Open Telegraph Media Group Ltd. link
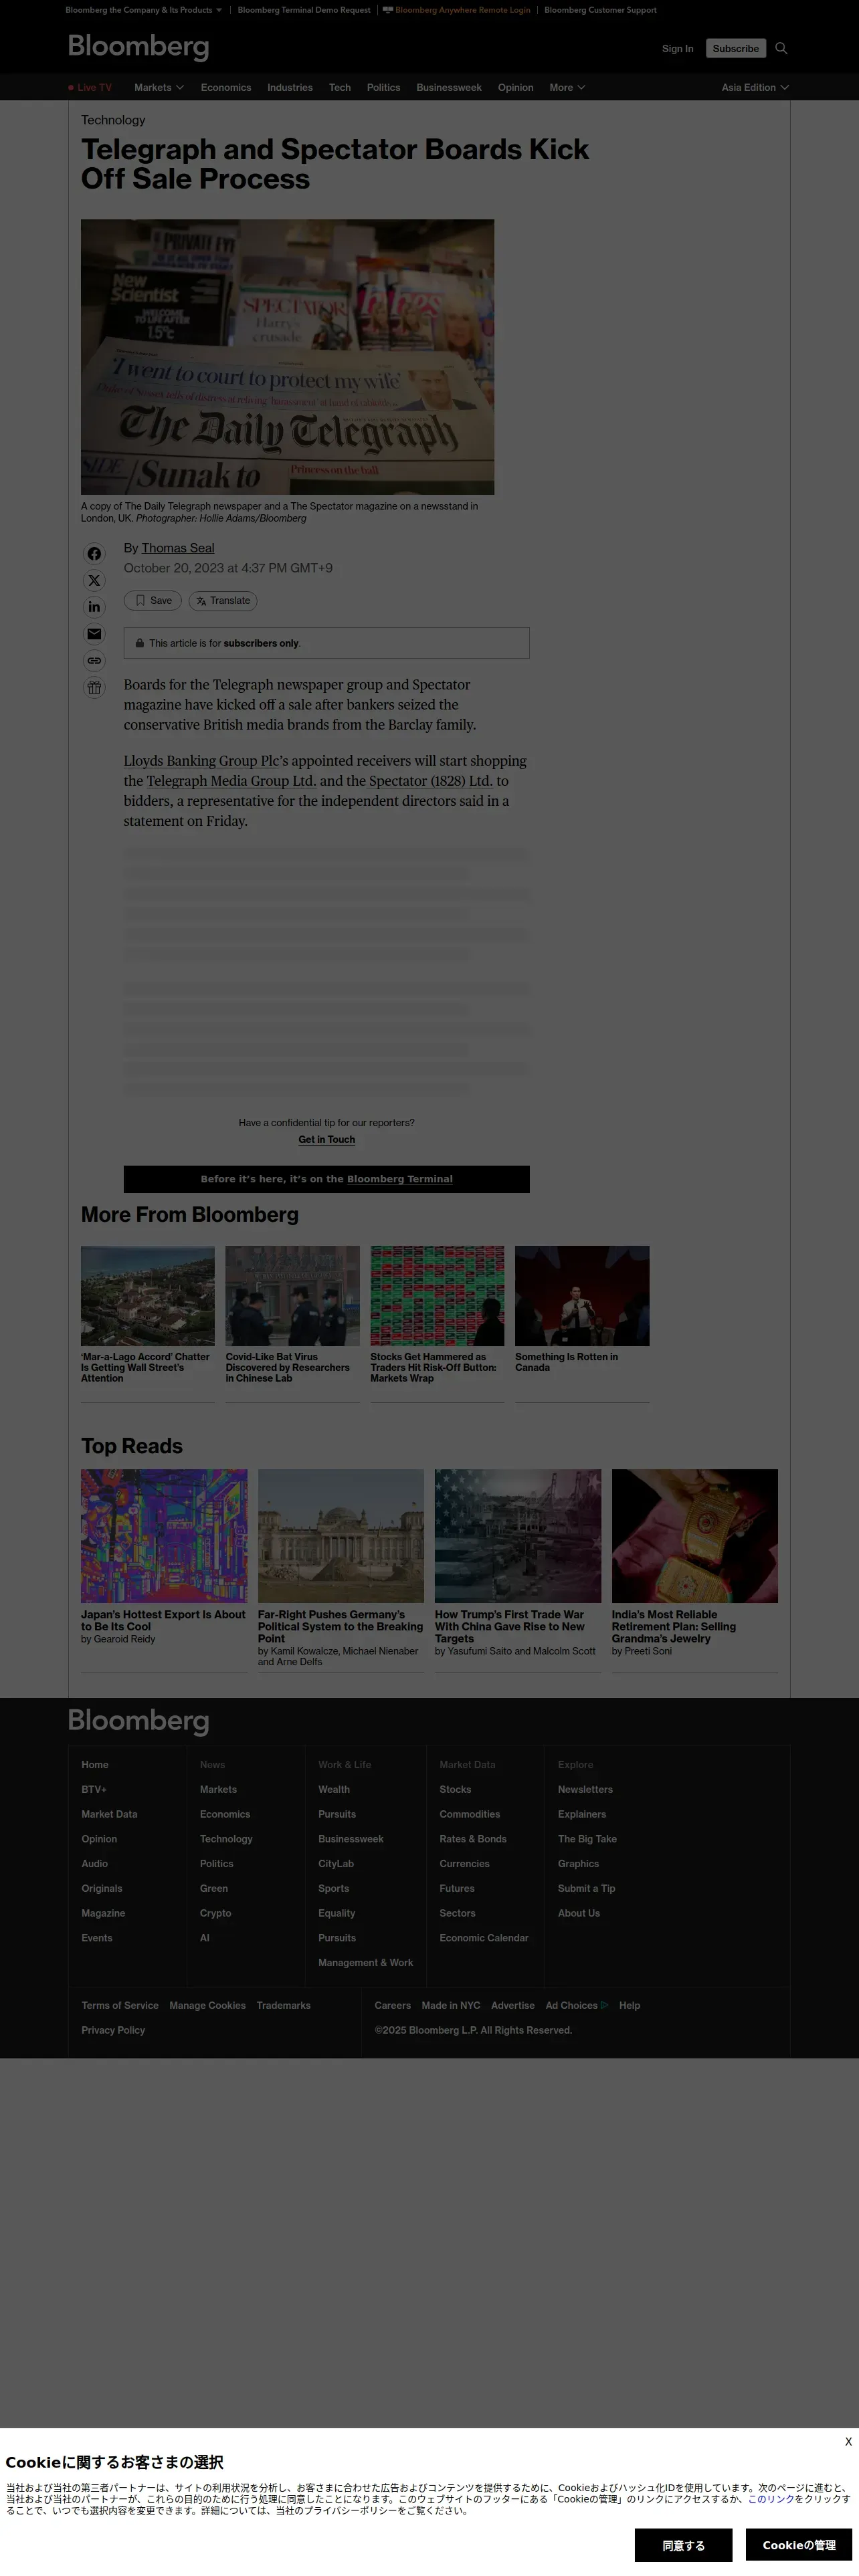Viewport: 859px width, 2576px height. [231, 781]
